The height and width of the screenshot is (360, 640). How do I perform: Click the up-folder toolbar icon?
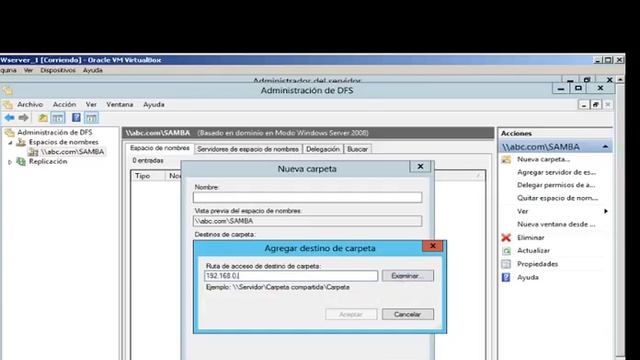pos(43,118)
